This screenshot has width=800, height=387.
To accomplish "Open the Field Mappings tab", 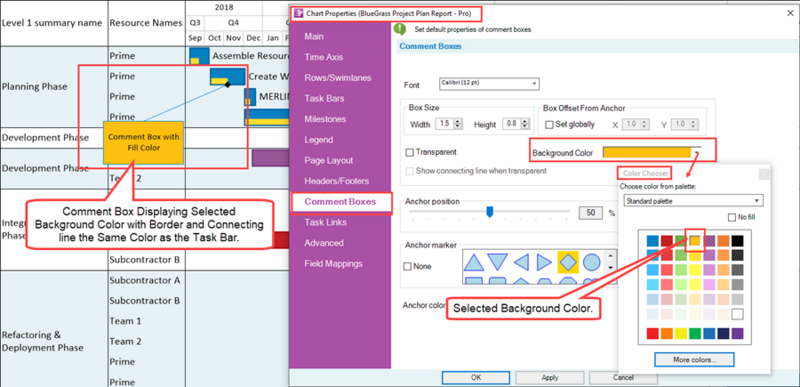I will tap(334, 264).
